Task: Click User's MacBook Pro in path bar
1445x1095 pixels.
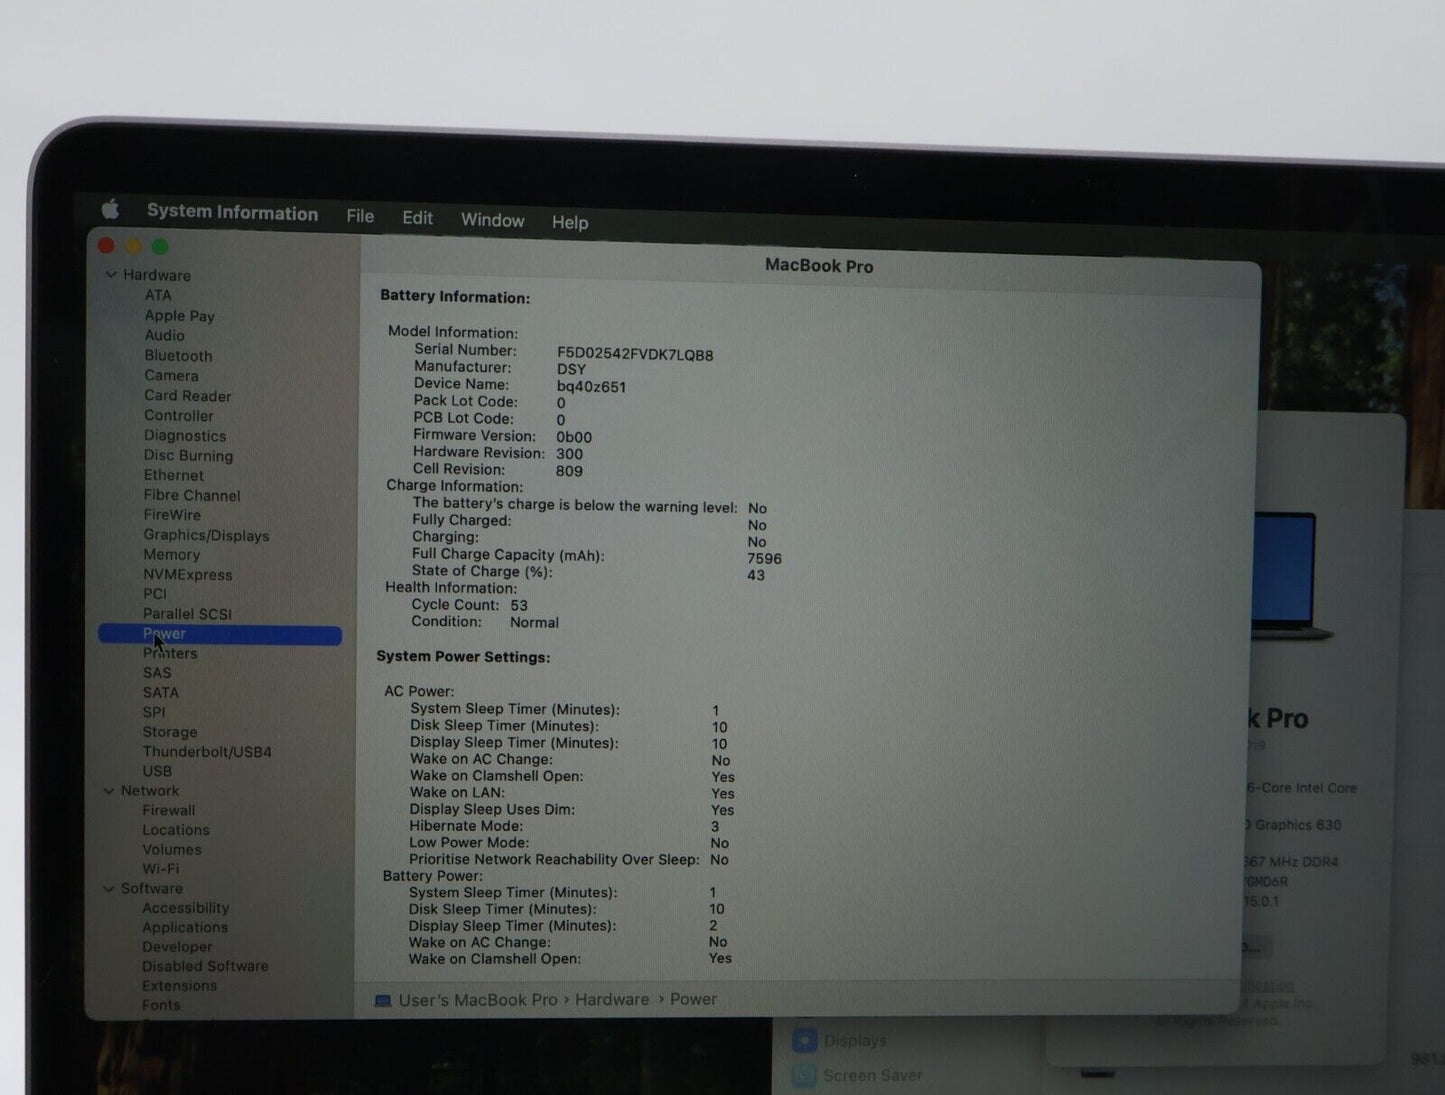Action: [x=477, y=1000]
